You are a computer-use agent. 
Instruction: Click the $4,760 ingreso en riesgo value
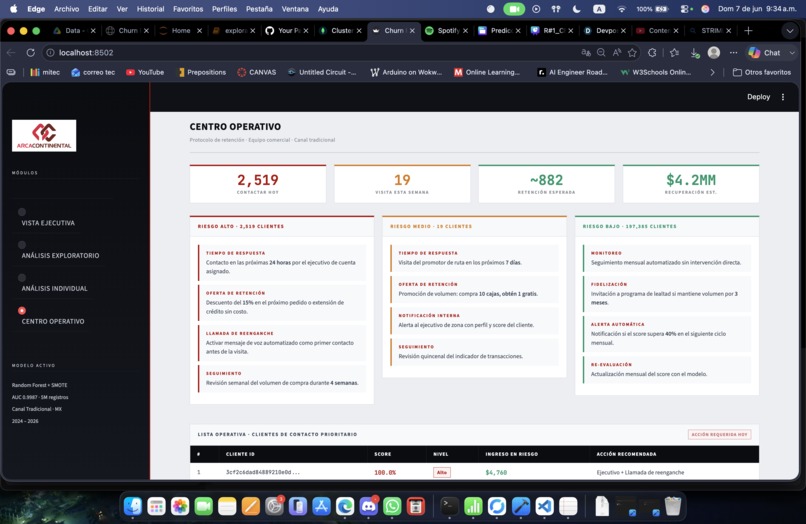[x=496, y=472]
